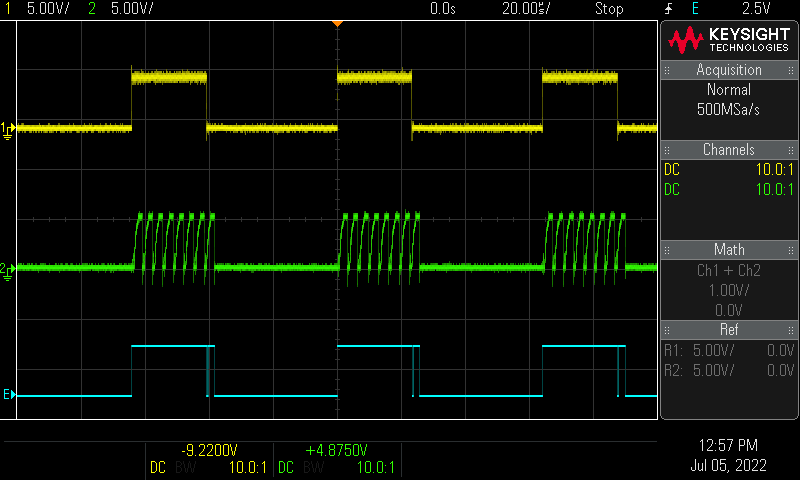The height and width of the screenshot is (480, 800).
Task: Click the -9.2200V channel 1 offset
Action: [x=209, y=450]
